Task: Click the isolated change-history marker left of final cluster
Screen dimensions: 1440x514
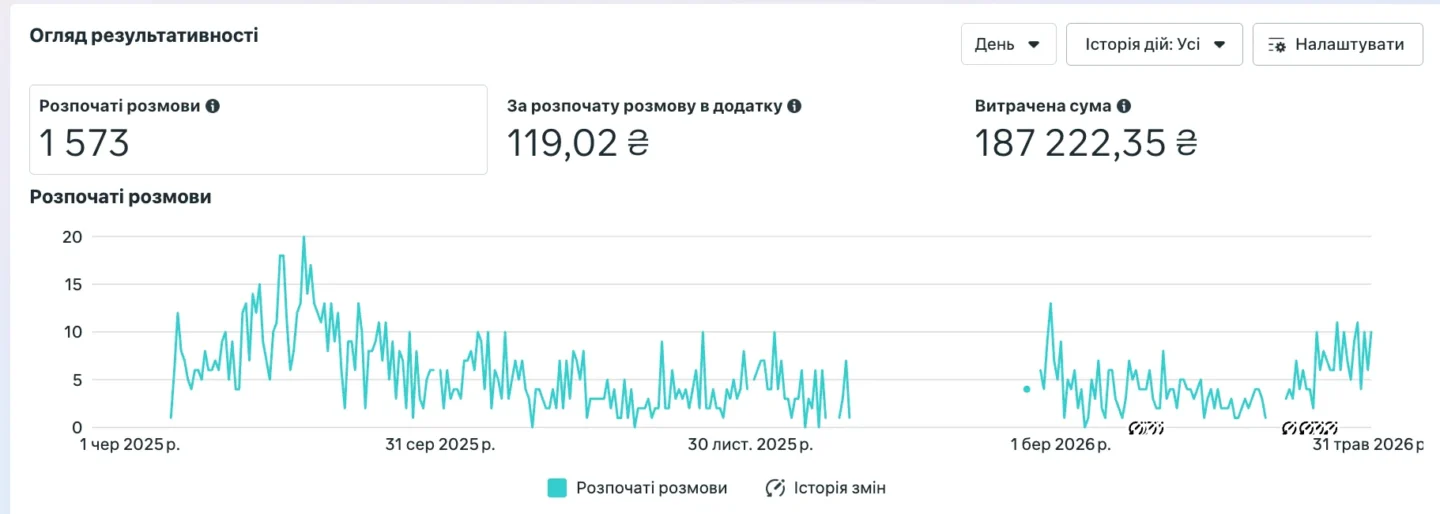Action: pyautogui.click(x=1289, y=428)
